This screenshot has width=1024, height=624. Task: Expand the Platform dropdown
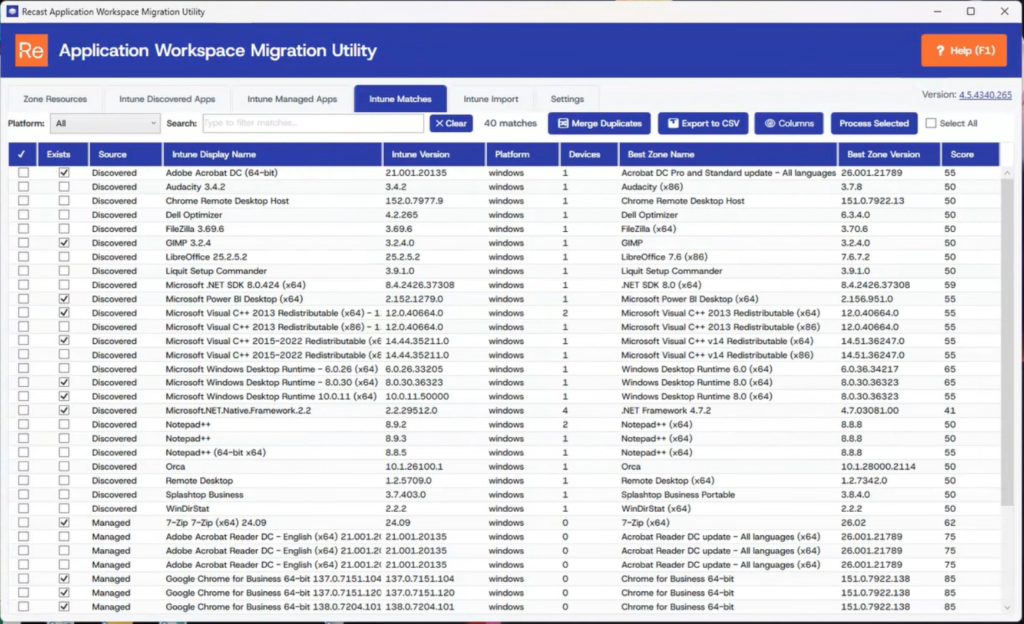pos(105,123)
